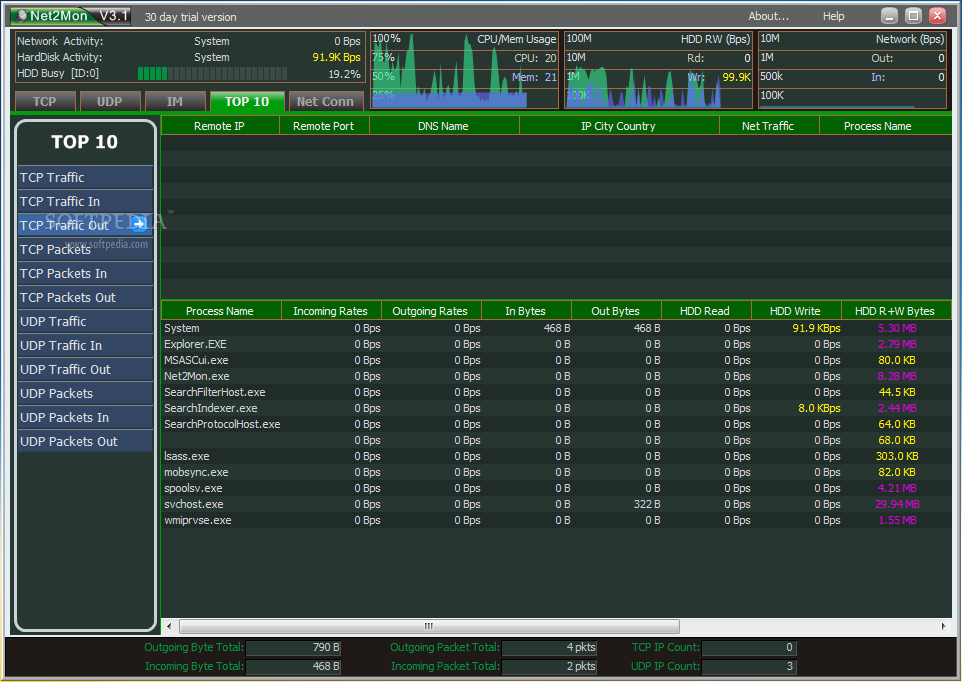Click the CPU/Mem Usage graph

click(464, 70)
